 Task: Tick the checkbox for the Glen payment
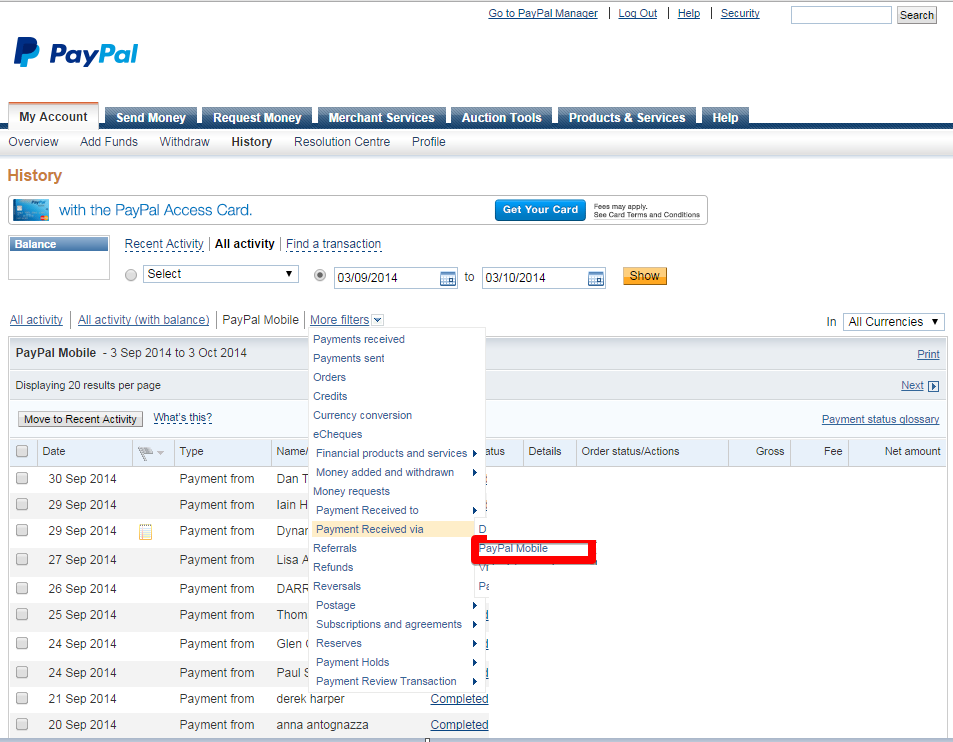[x=22, y=643]
